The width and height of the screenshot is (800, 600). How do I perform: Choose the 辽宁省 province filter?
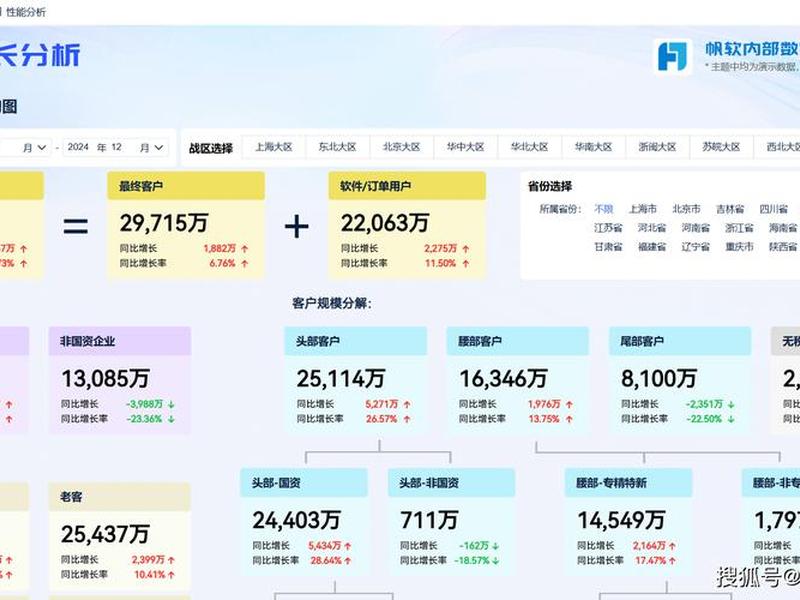click(696, 247)
